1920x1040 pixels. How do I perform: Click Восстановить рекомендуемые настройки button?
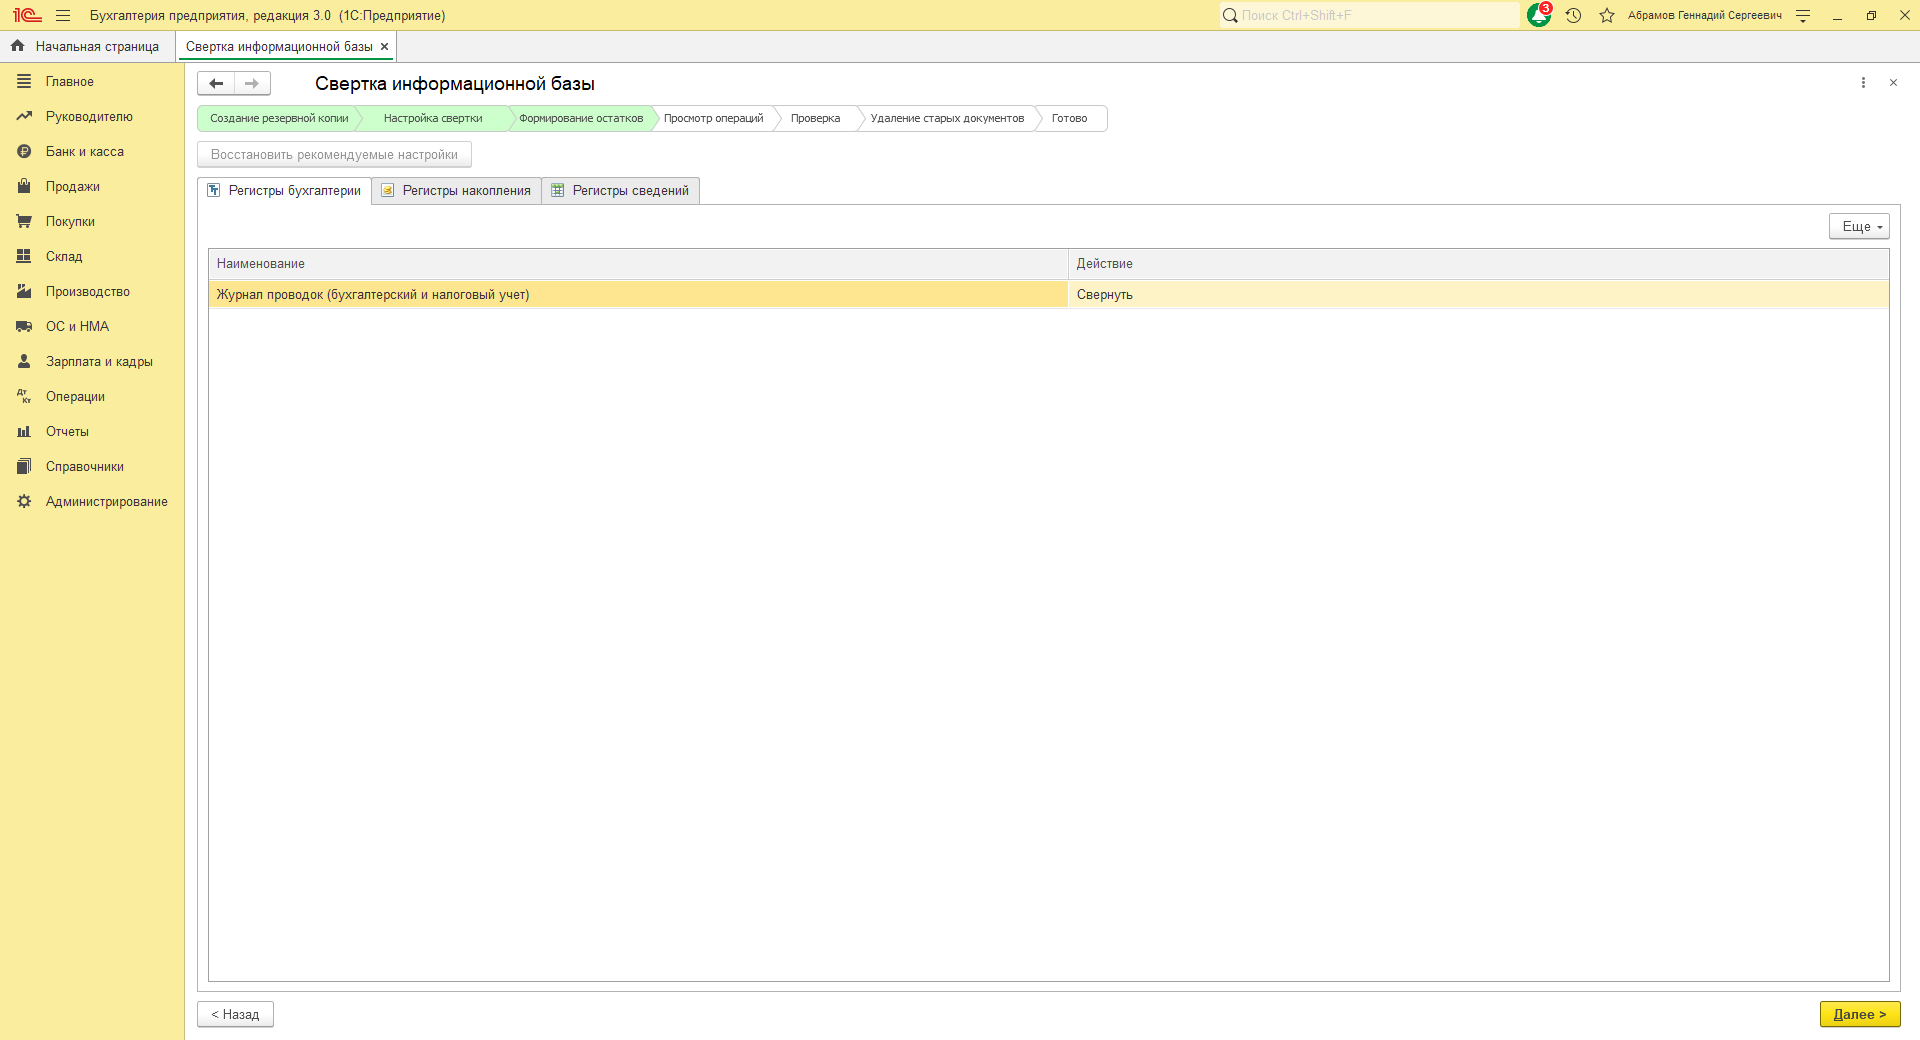point(334,155)
